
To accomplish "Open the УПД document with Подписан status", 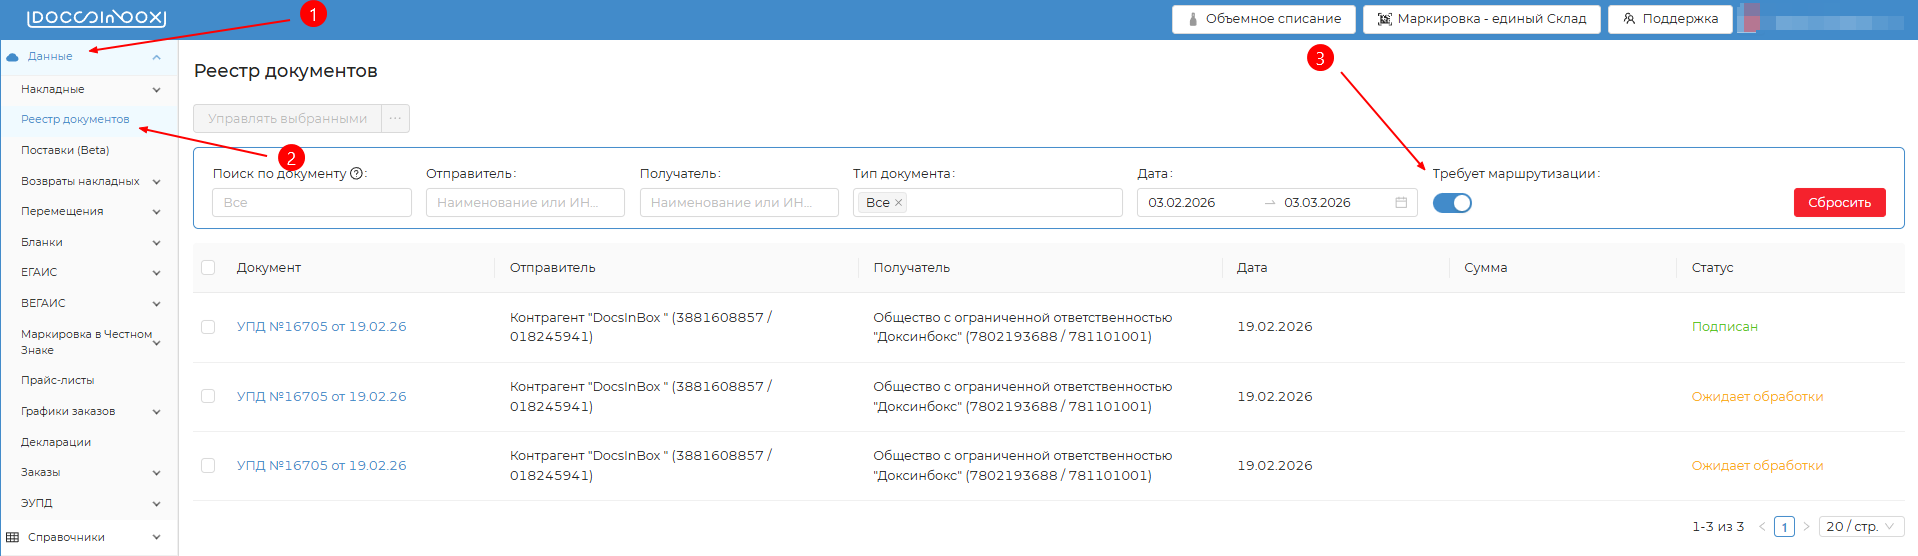I will click(321, 327).
